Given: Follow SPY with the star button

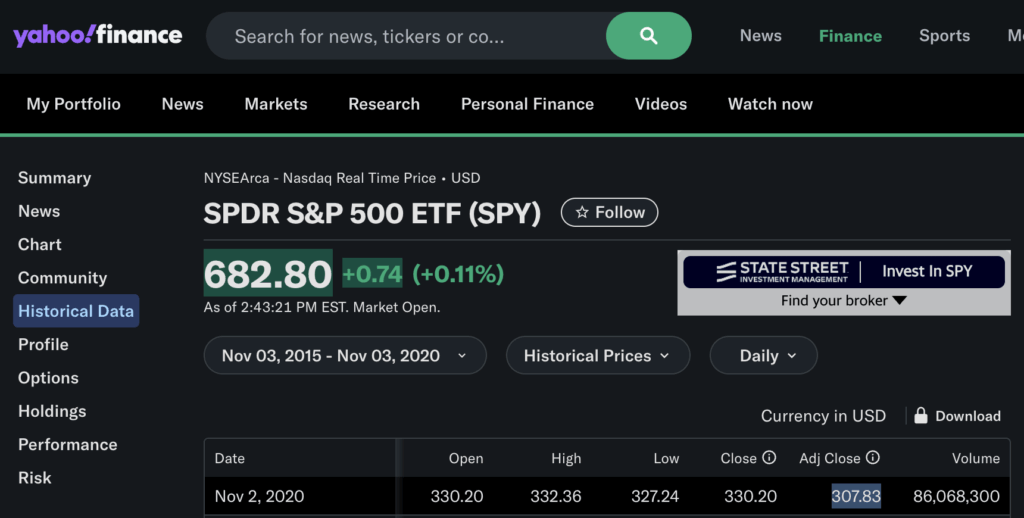Looking at the screenshot, I should [x=609, y=212].
